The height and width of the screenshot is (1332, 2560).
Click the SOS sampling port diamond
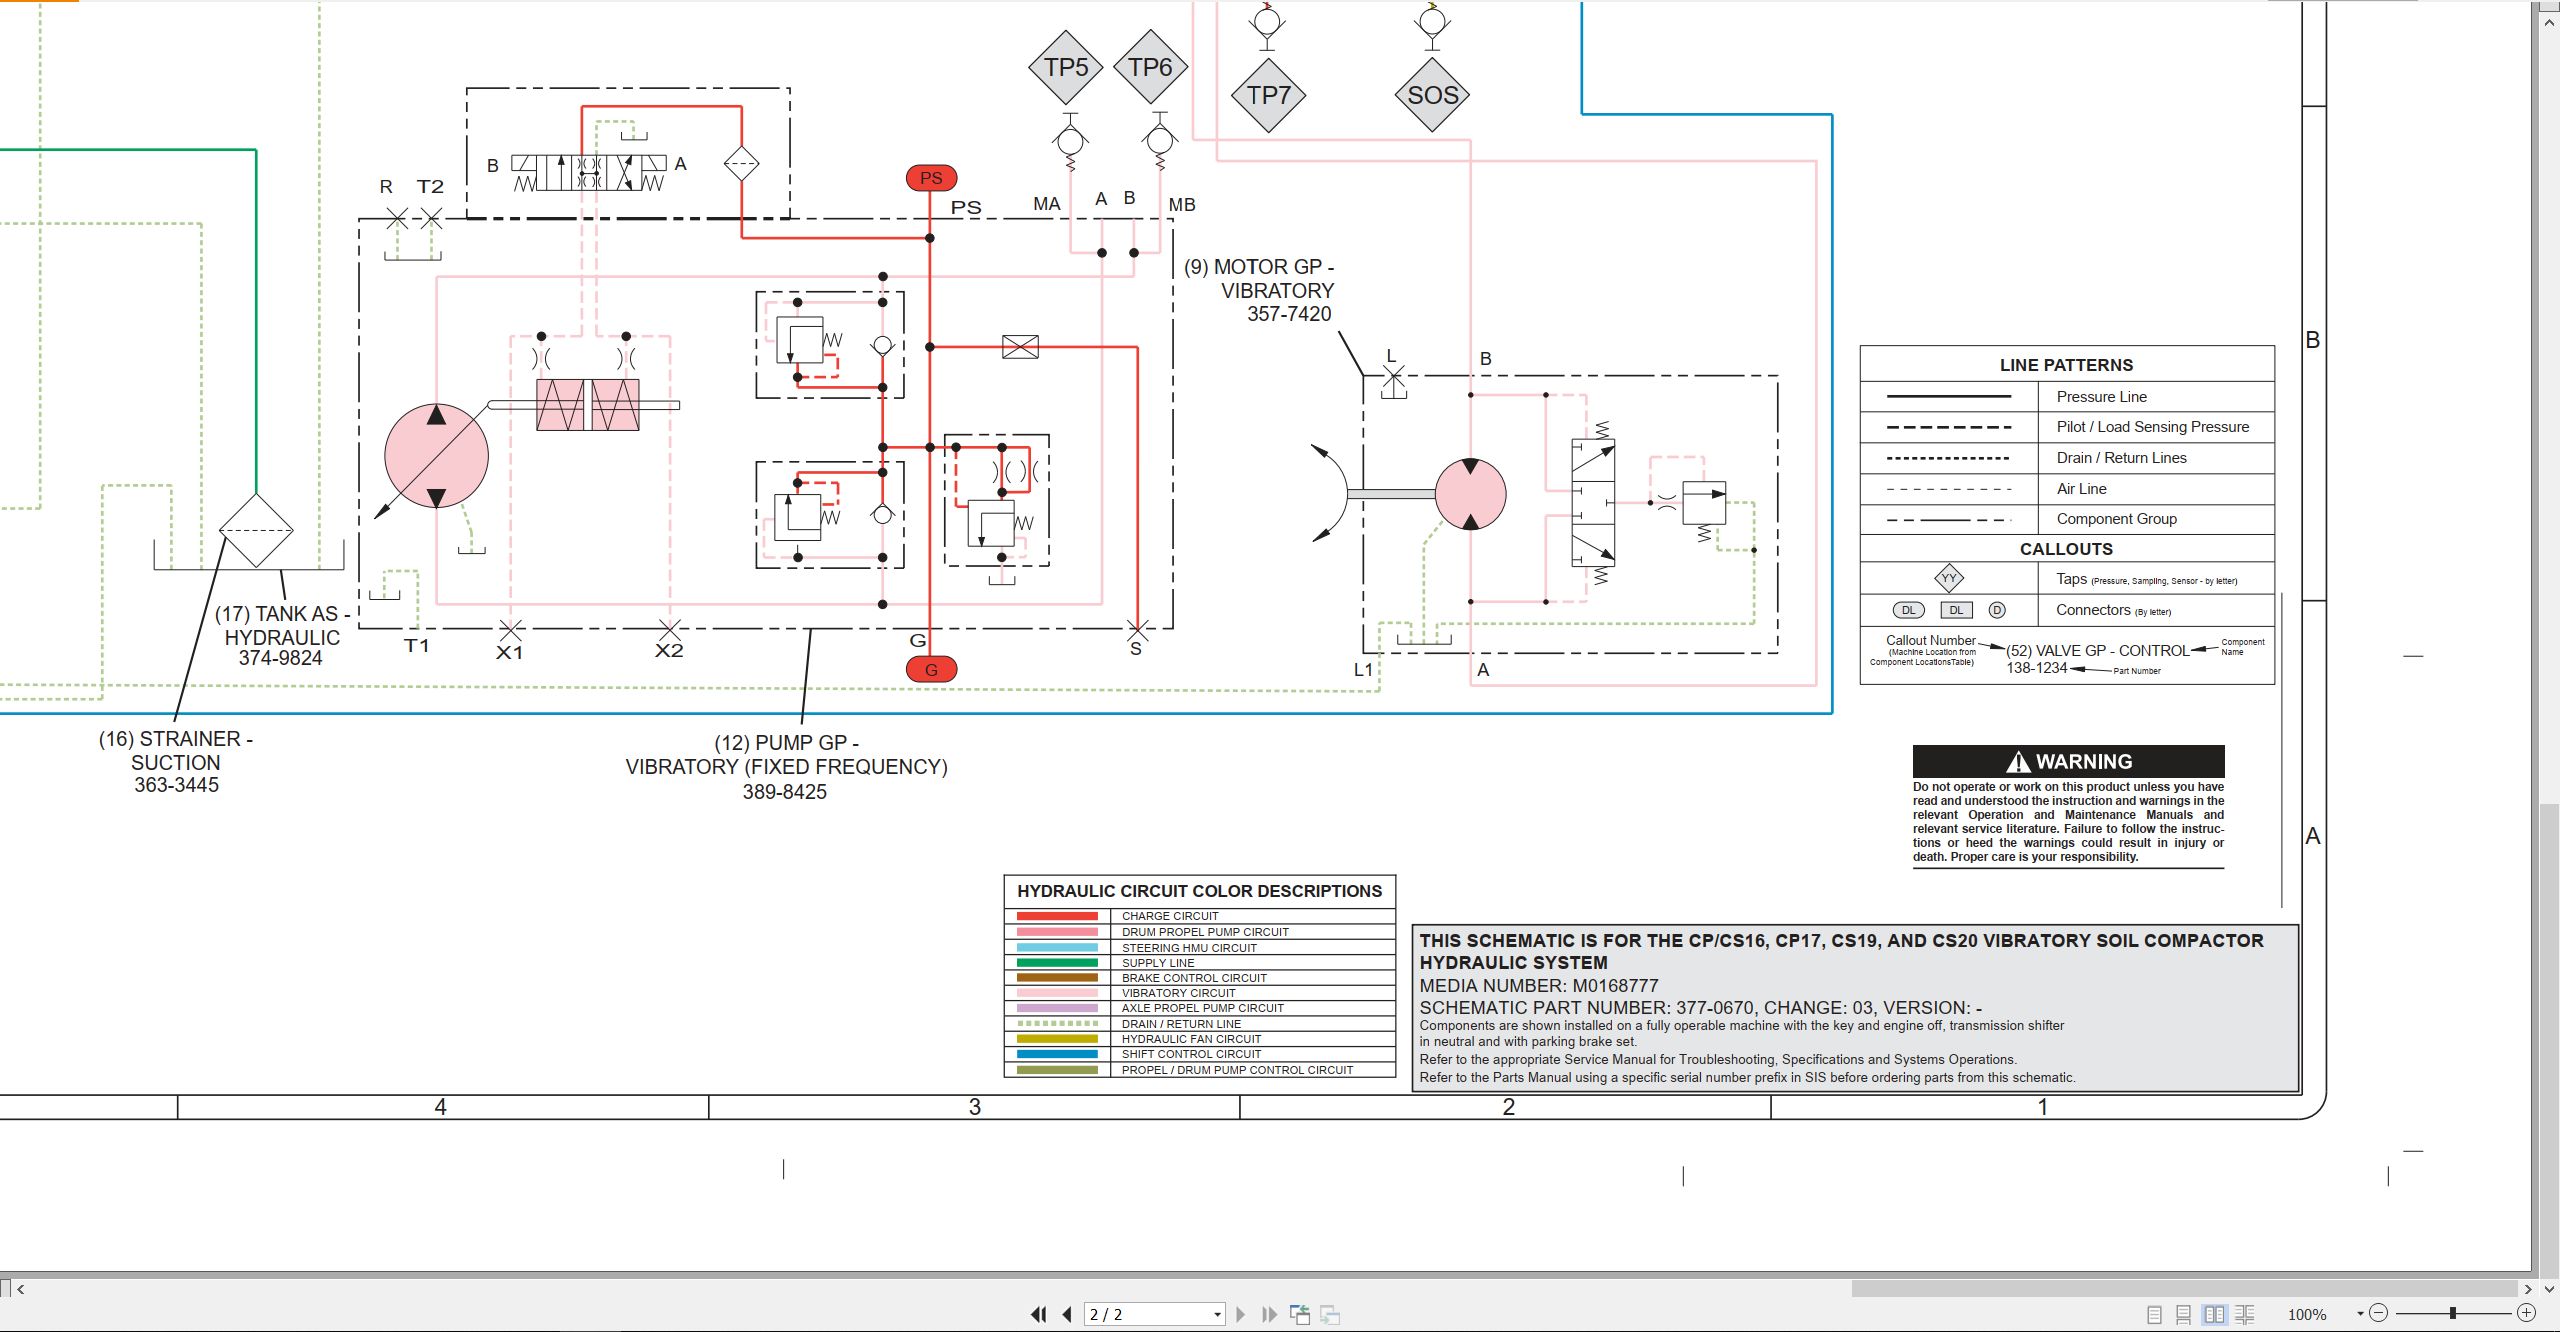click(x=1432, y=95)
